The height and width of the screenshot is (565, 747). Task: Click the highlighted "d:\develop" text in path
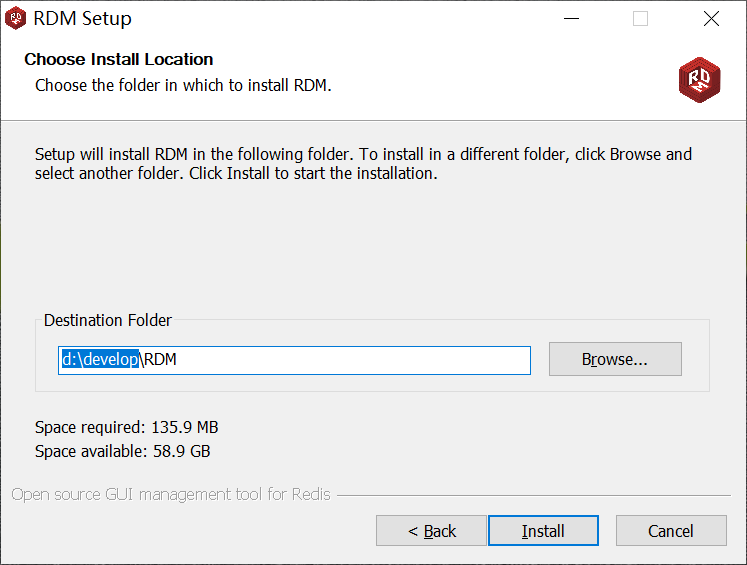tap(100, 360)
